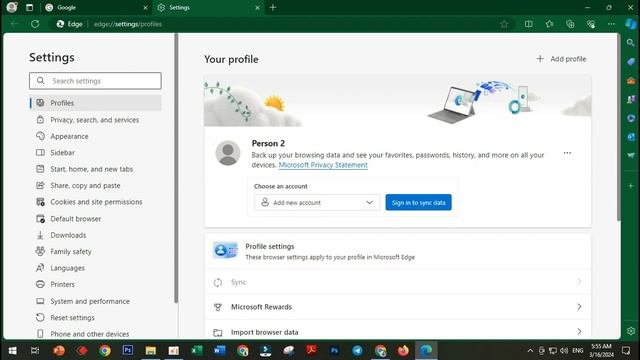
Task: Open Copilot icon in top corner
Action: [631, 24]
